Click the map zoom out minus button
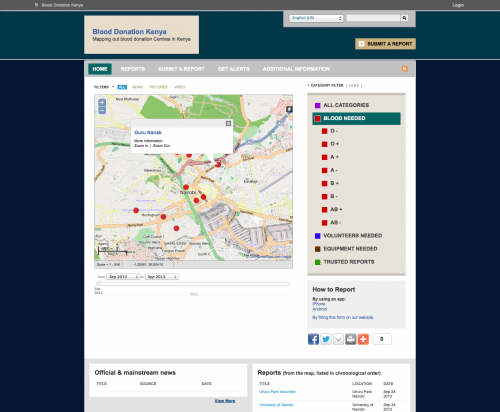This screenshot has width=500, height=412. (x=102, y=111)
